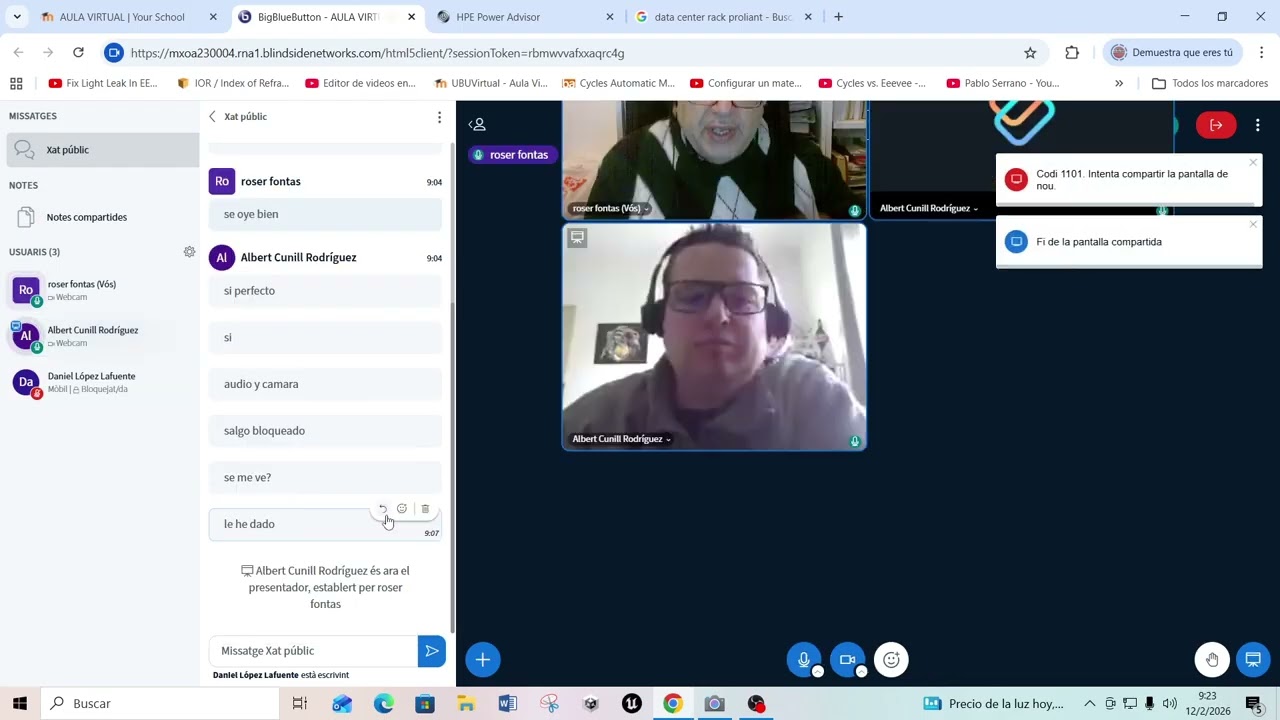Open chat options three-dot menu
The height and width of the screenshot is (720, 1280).
[439, 117]
